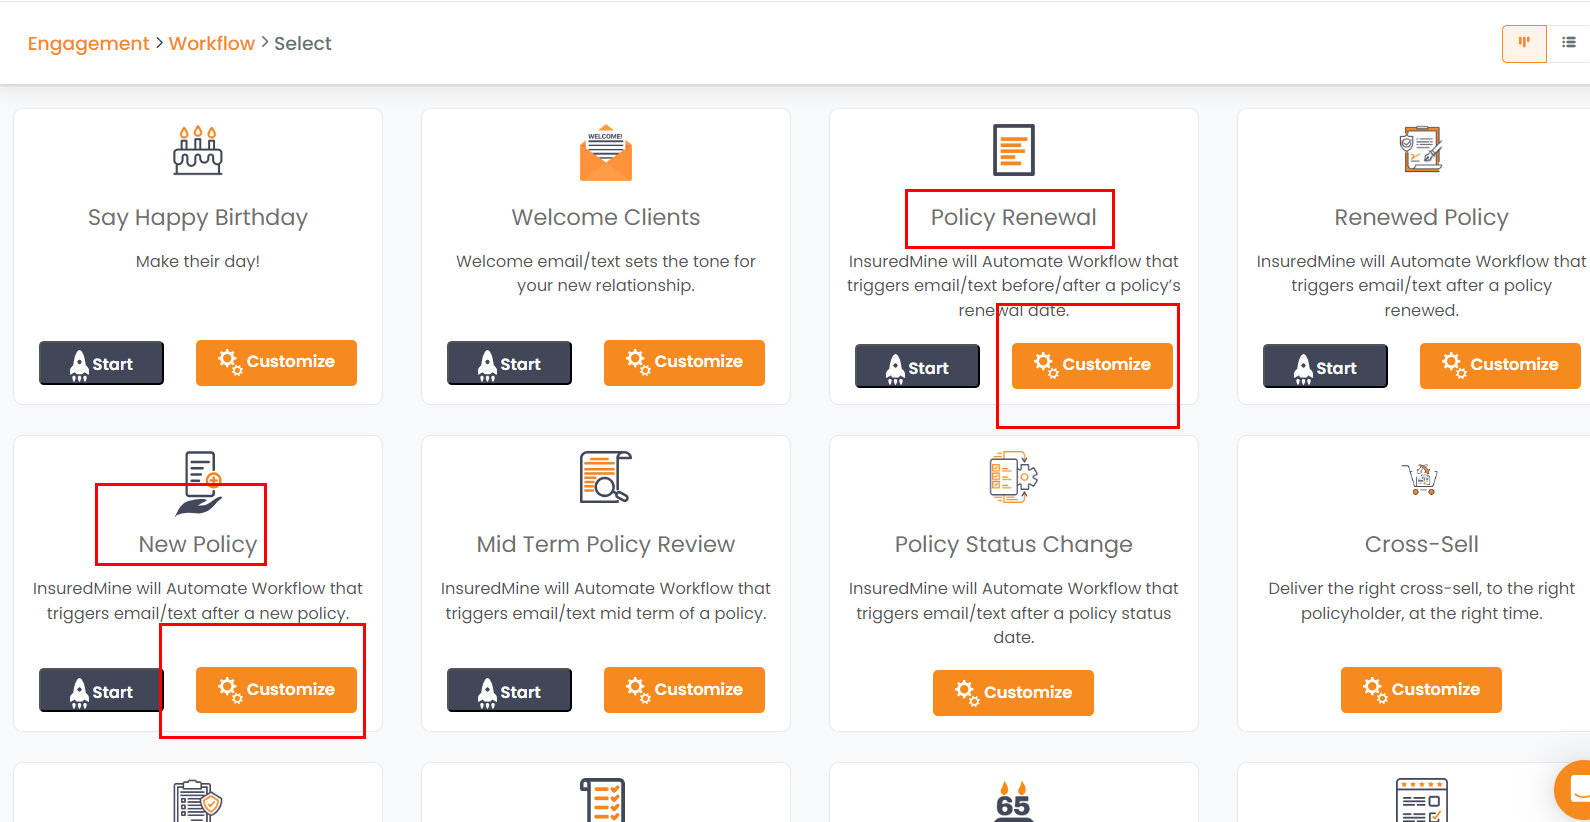This screenshot has height=822, width=1590.
Task: Click the 'Make their day!' description
Action: (x=198, y=262)
